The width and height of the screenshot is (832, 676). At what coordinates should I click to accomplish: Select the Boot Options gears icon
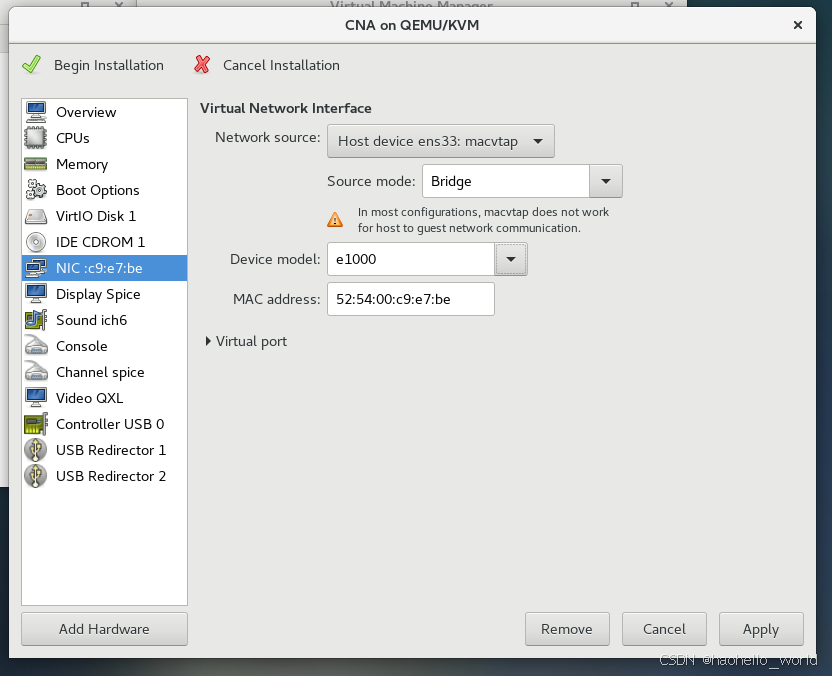tap(36, 190)
